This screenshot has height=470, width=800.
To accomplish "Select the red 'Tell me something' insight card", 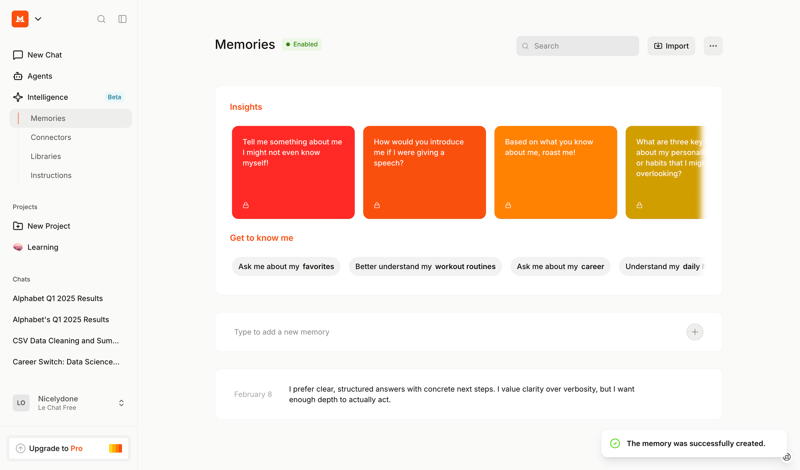I will click(x=293, y=172).
